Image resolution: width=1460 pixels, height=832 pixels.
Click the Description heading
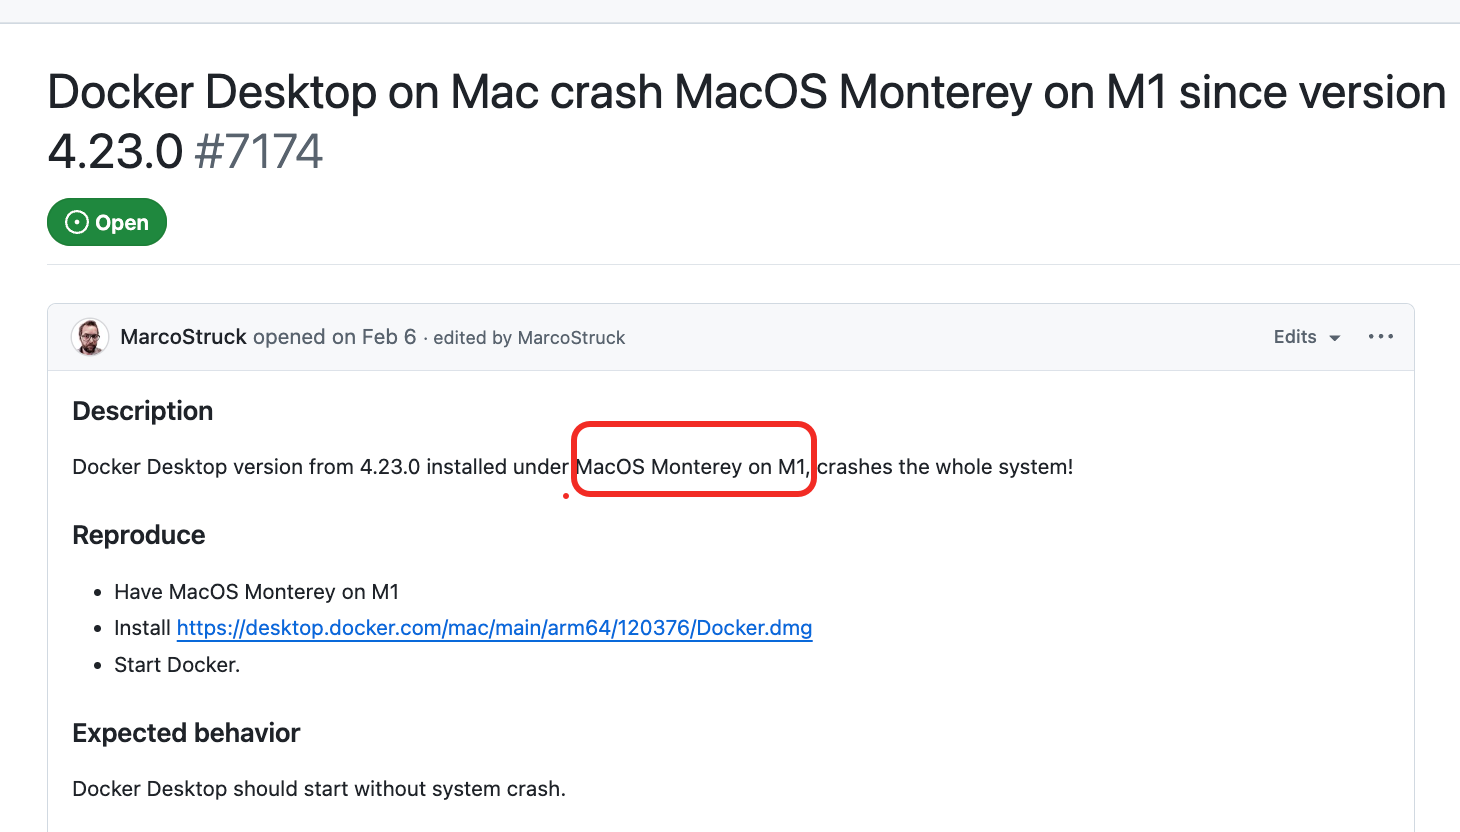coord(143,411)
